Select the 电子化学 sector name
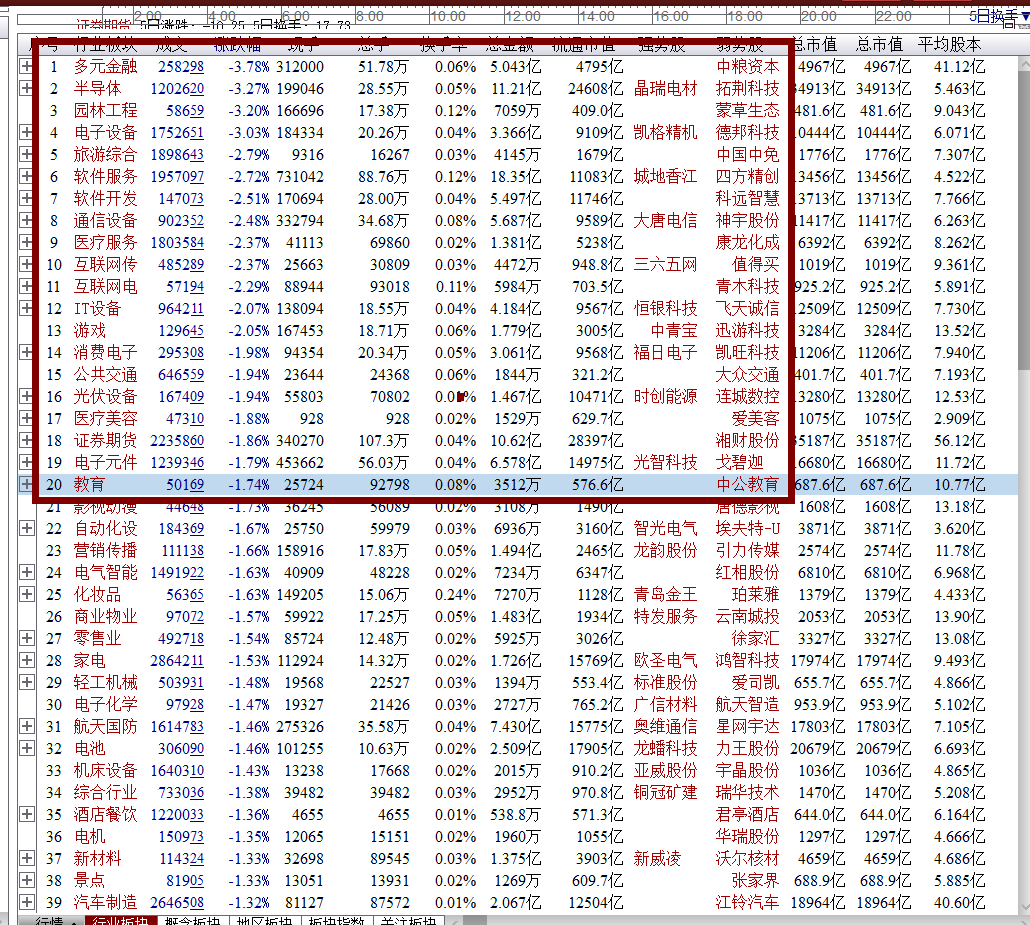This screenshot has height=925, width=1030. [105, 705]
